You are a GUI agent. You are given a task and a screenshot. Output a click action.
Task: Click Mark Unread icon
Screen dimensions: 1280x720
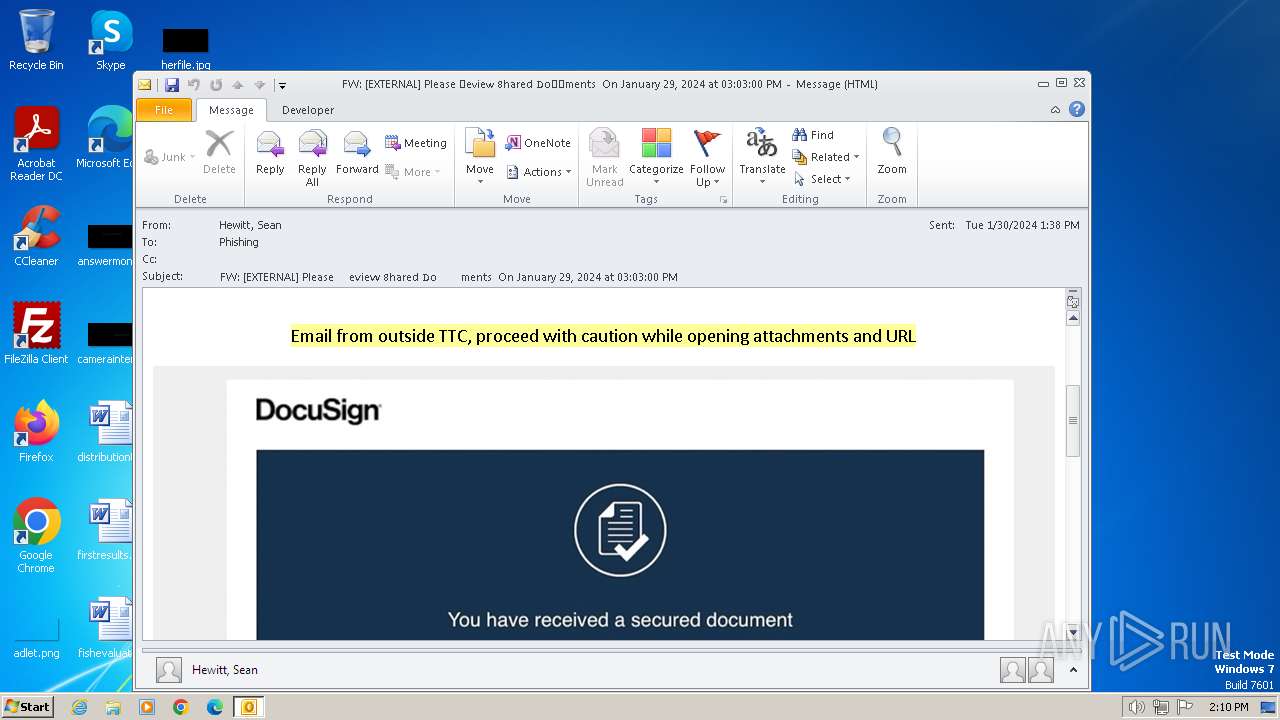pos(604,158)
